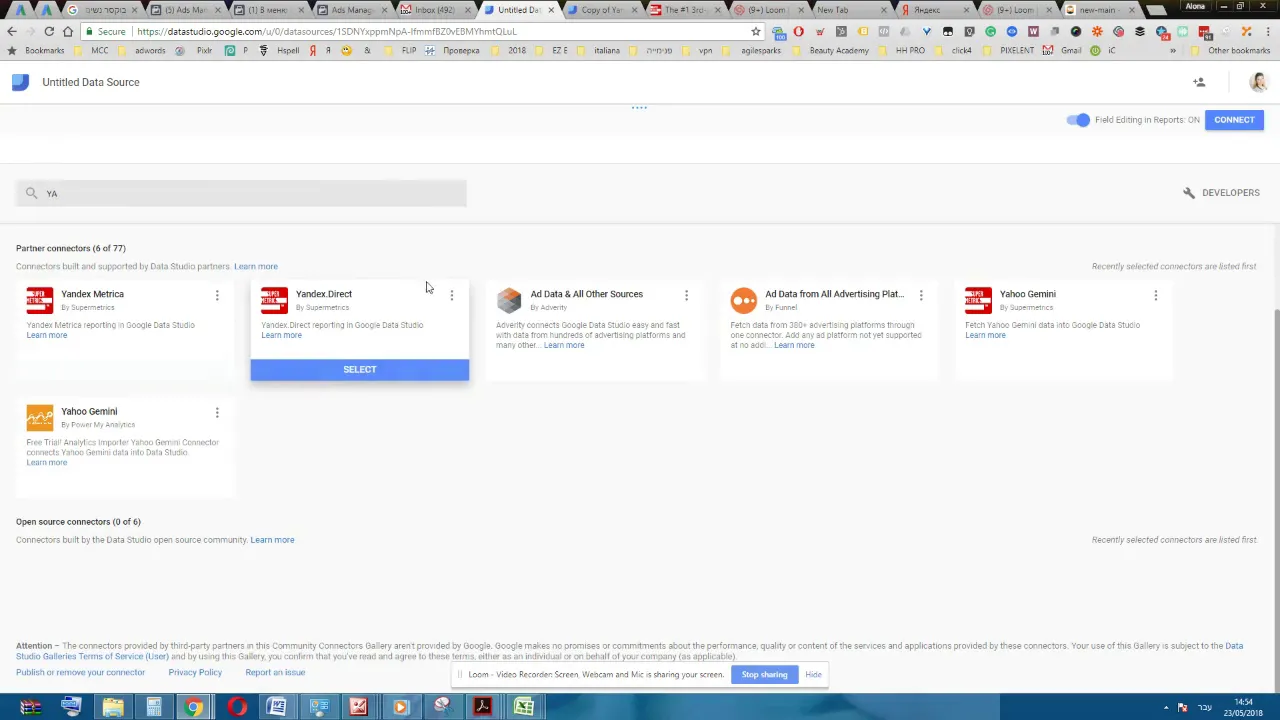
Task: Open the Beauty Academy bookmark folder
Action: 832,51
